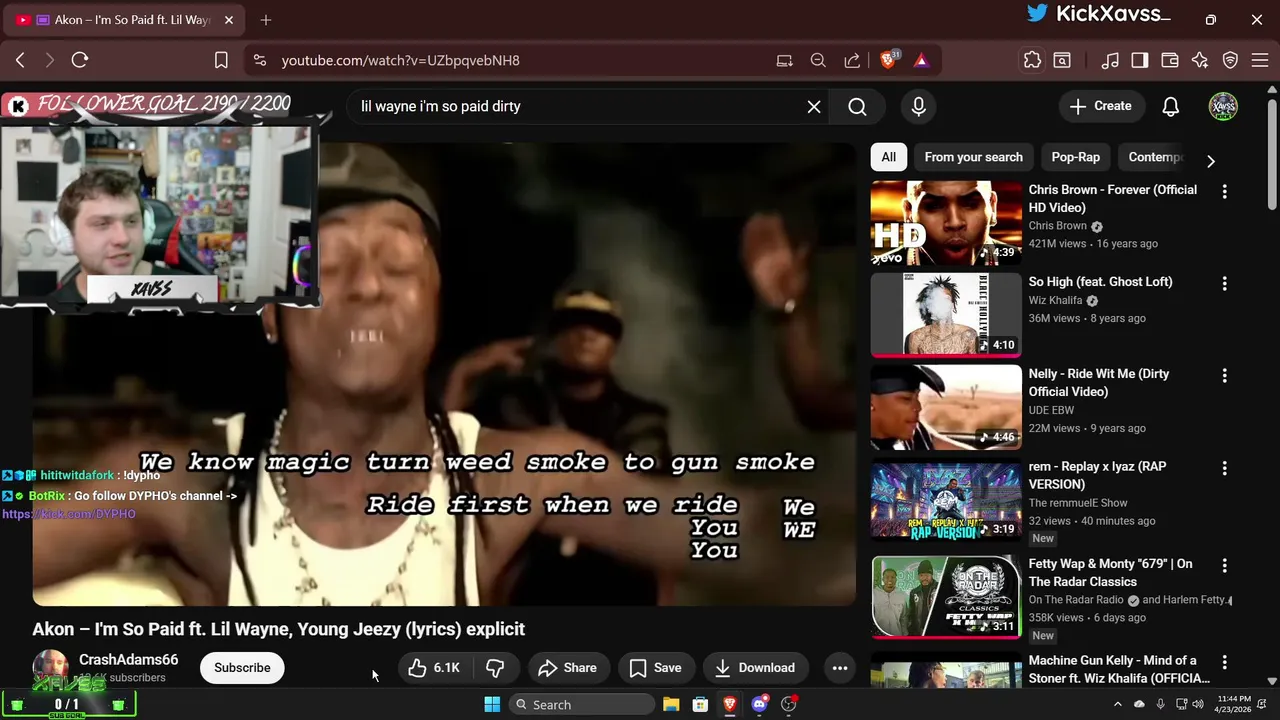The width and height of the screenshot is (1280, 720).
Task: Open the browser extensions puzzle icon
Action: pyautogui.click(x=1032, y=60)
